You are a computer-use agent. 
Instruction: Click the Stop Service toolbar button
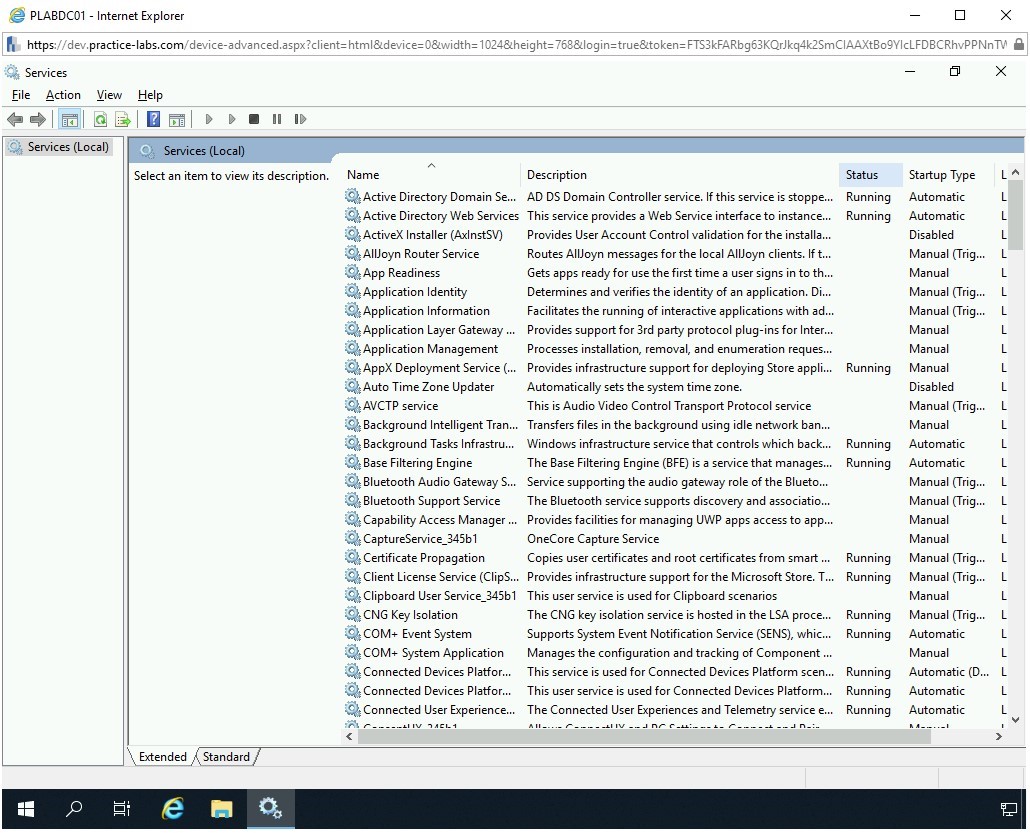pos(254,119)
